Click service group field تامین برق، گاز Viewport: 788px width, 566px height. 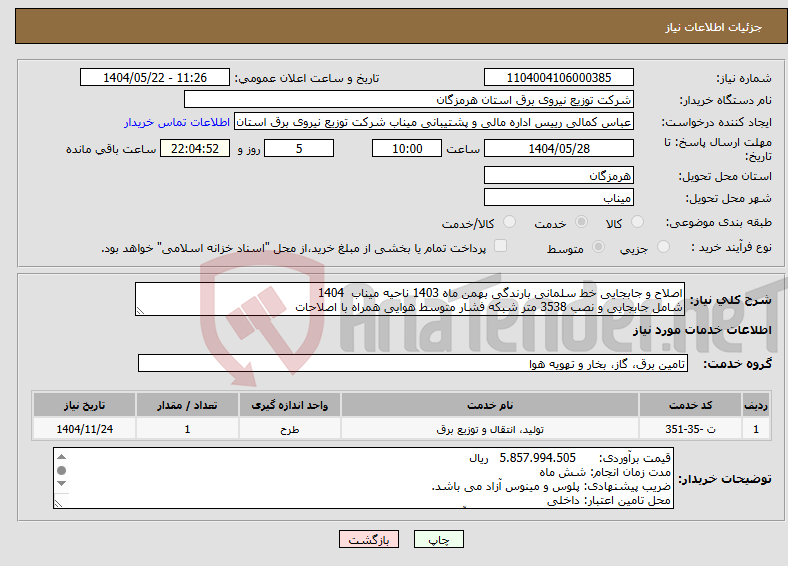tap(413, 363)
